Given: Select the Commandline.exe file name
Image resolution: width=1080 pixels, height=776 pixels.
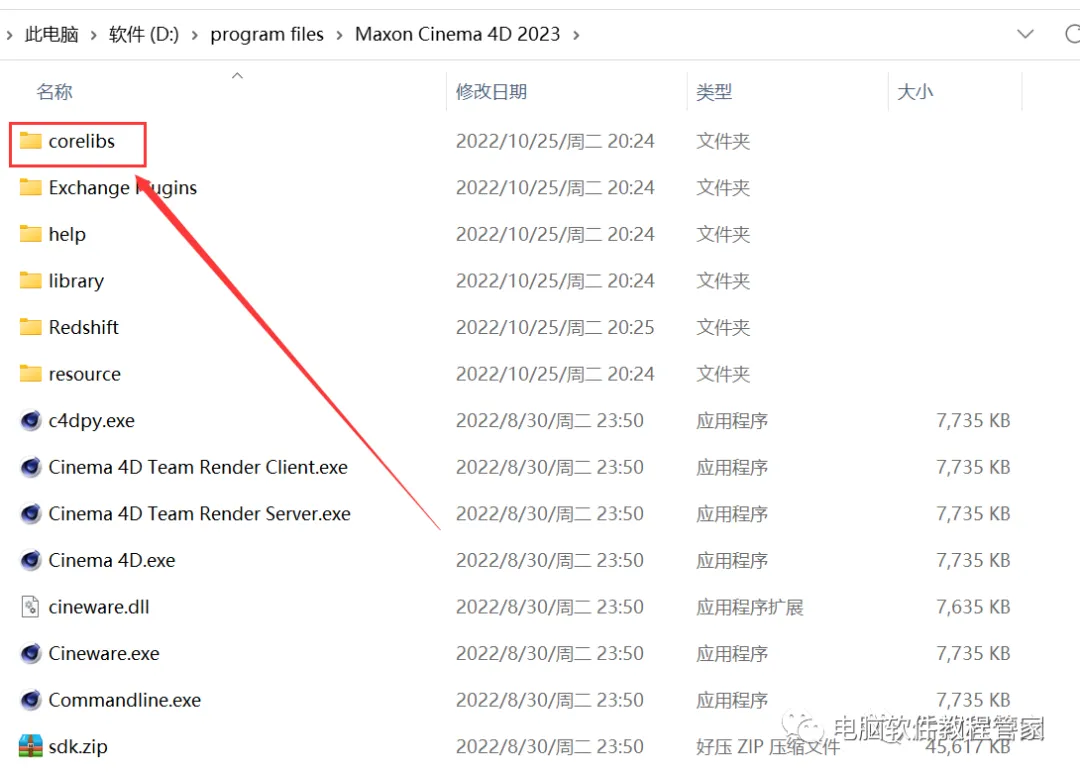Looking at the screenshot, I should [125, 700].
